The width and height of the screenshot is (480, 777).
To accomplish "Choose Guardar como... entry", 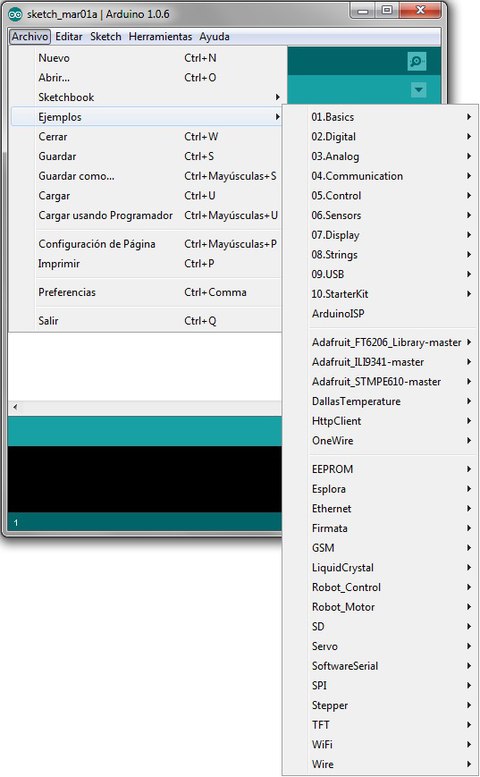I will (x=147, y=176).
